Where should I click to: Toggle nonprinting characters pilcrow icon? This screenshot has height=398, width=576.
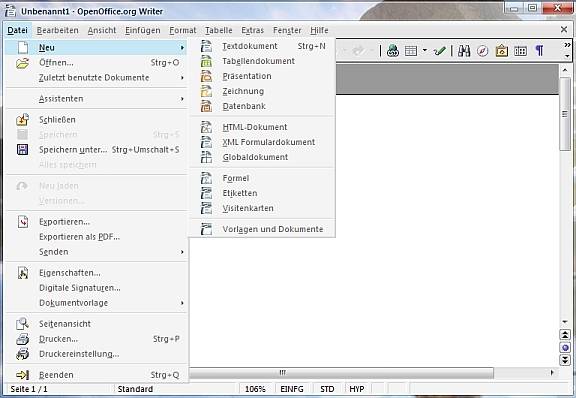coord(539,51)
